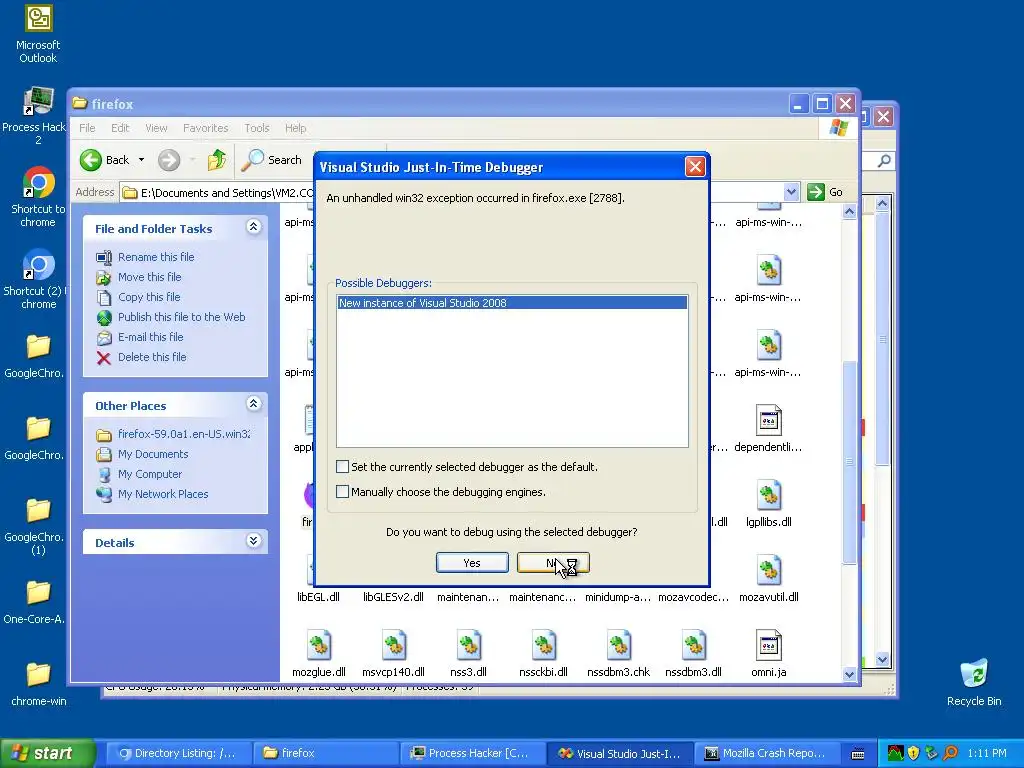Viewport: 1024px width, 768px height.
Task: Open My Documents in Other Places
Action: click(153, 454)
